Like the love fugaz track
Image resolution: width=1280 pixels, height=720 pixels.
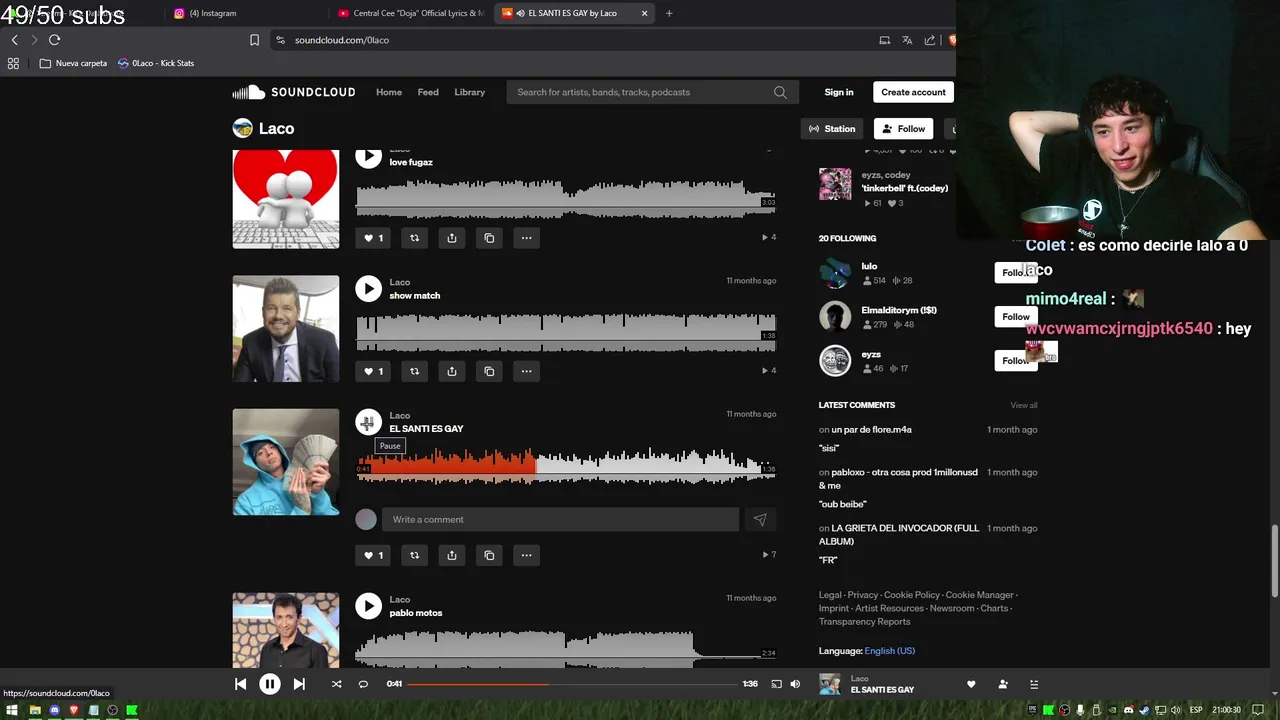373,238
